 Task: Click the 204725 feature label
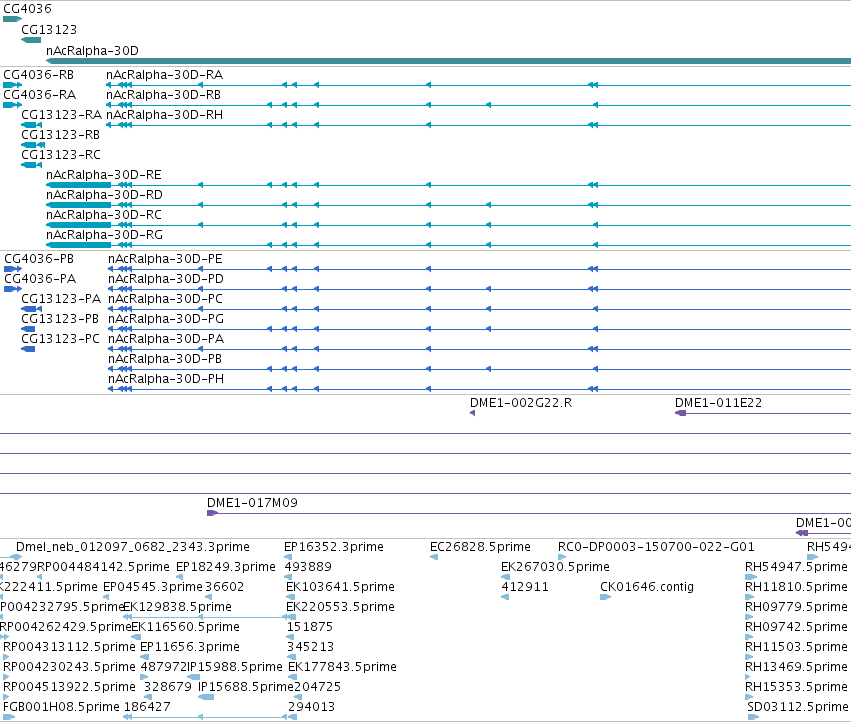(317, 687)
